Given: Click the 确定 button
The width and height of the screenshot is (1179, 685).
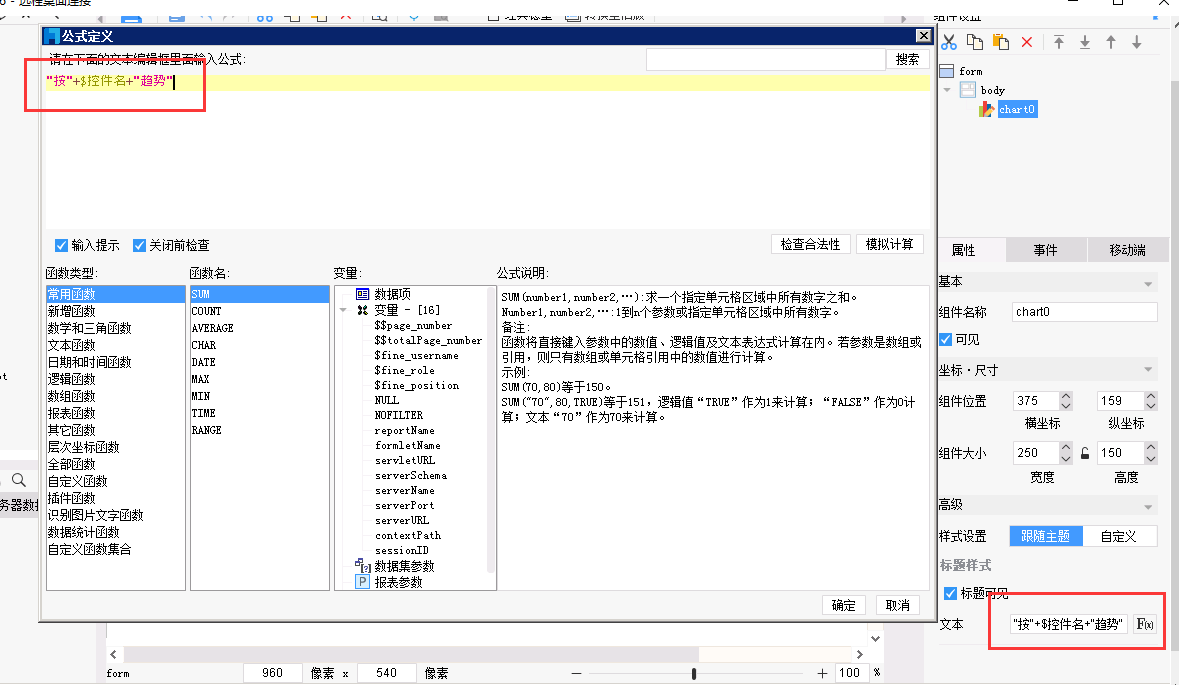Looking at the screenshot, I should pos(844,605).
